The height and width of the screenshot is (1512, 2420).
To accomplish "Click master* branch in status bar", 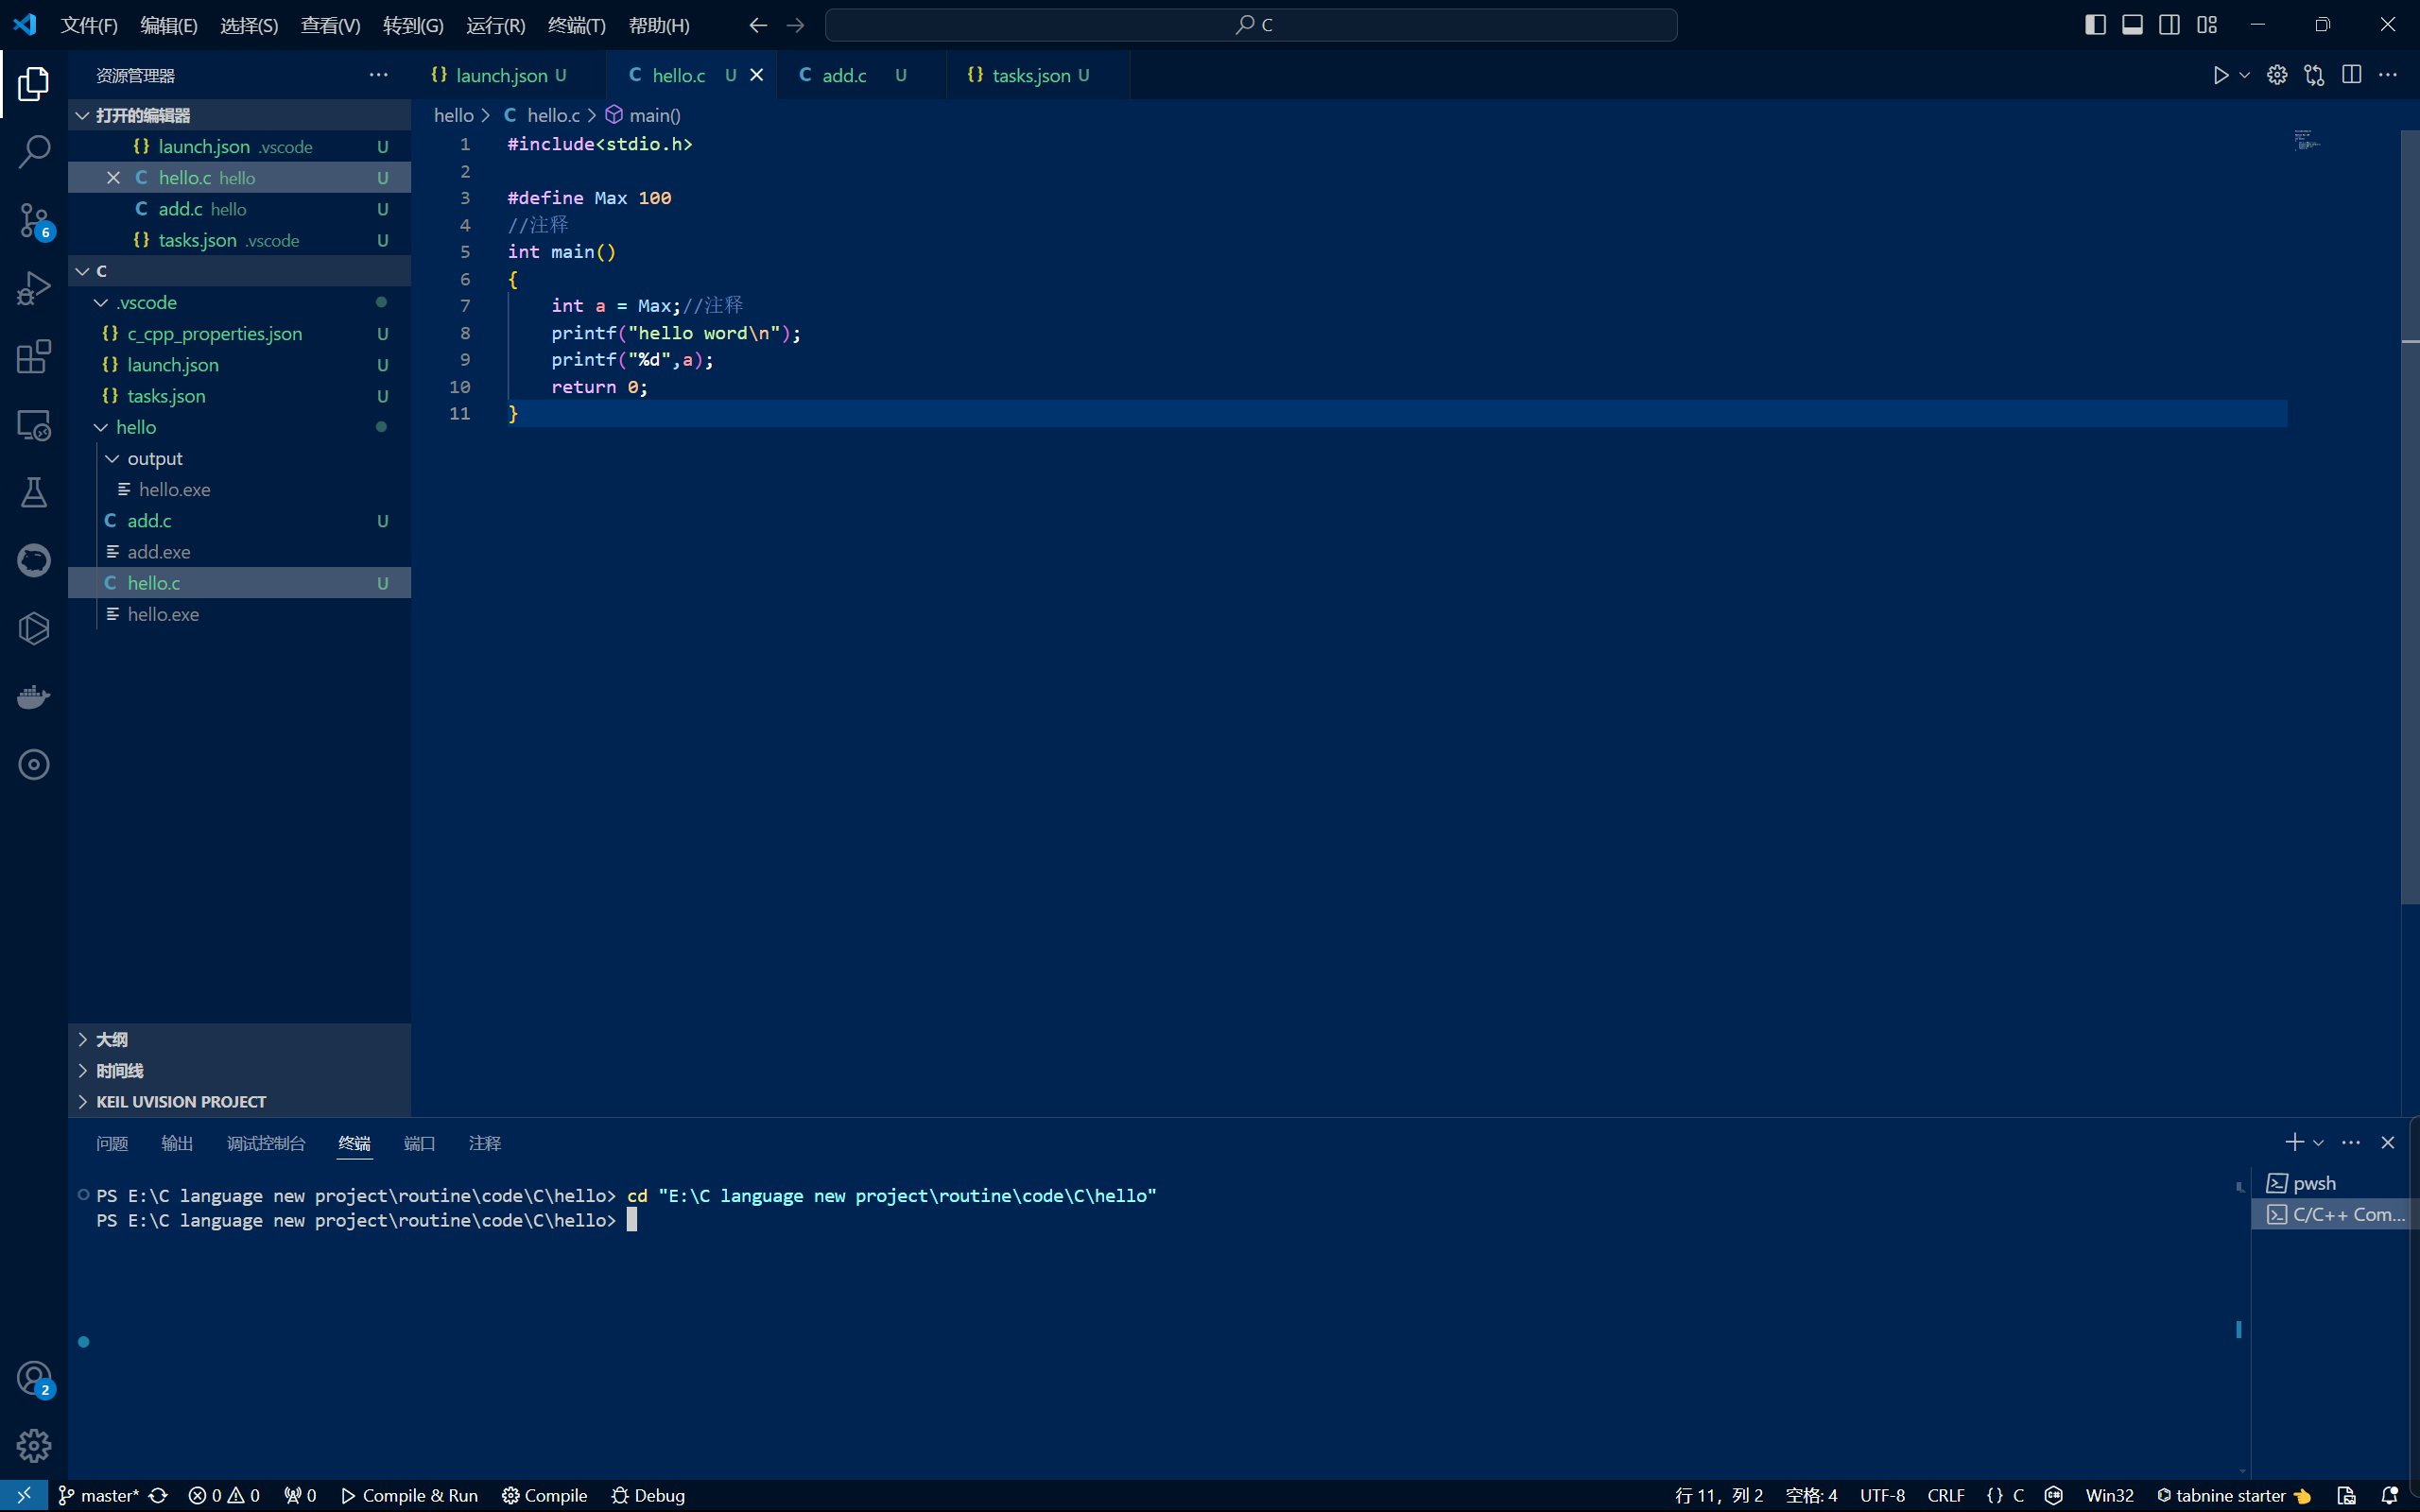I will point(99,1495).
